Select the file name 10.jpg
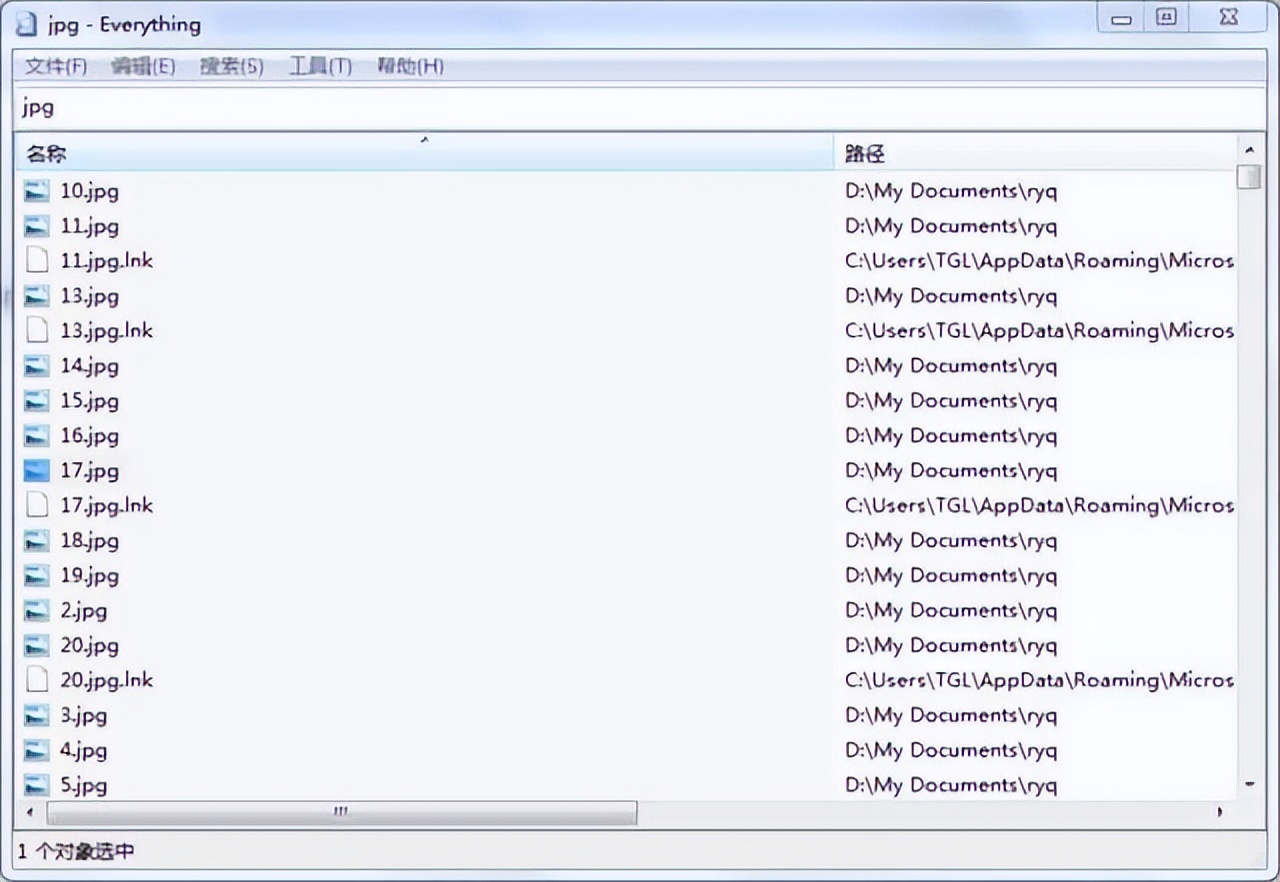Image resolution: width=1280 pixels, height=882 pixels. click(89, 191)
